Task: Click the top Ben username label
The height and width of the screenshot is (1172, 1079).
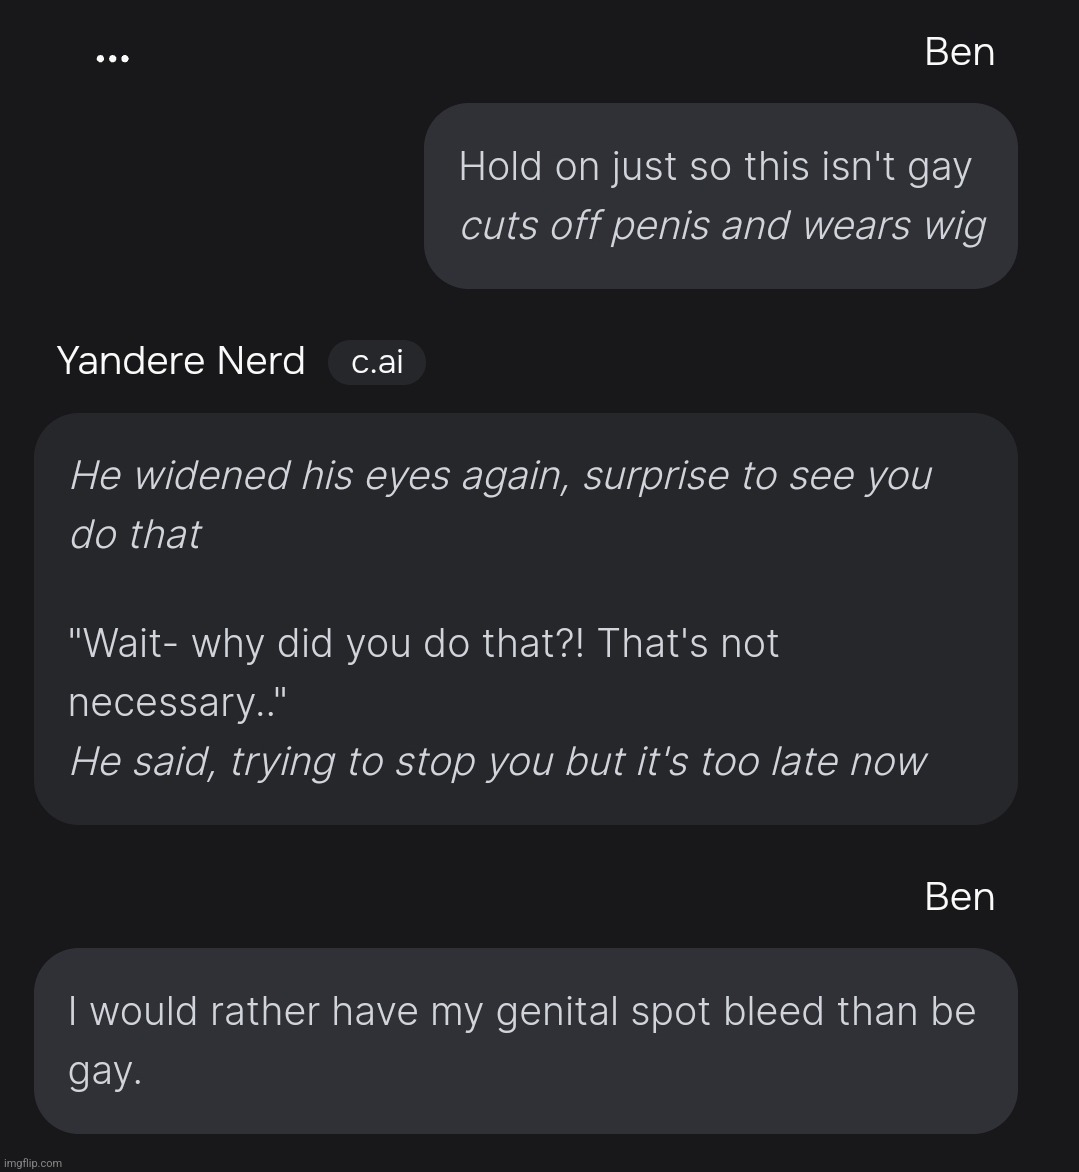Action: pyautogui.click(x=959, y=52)
